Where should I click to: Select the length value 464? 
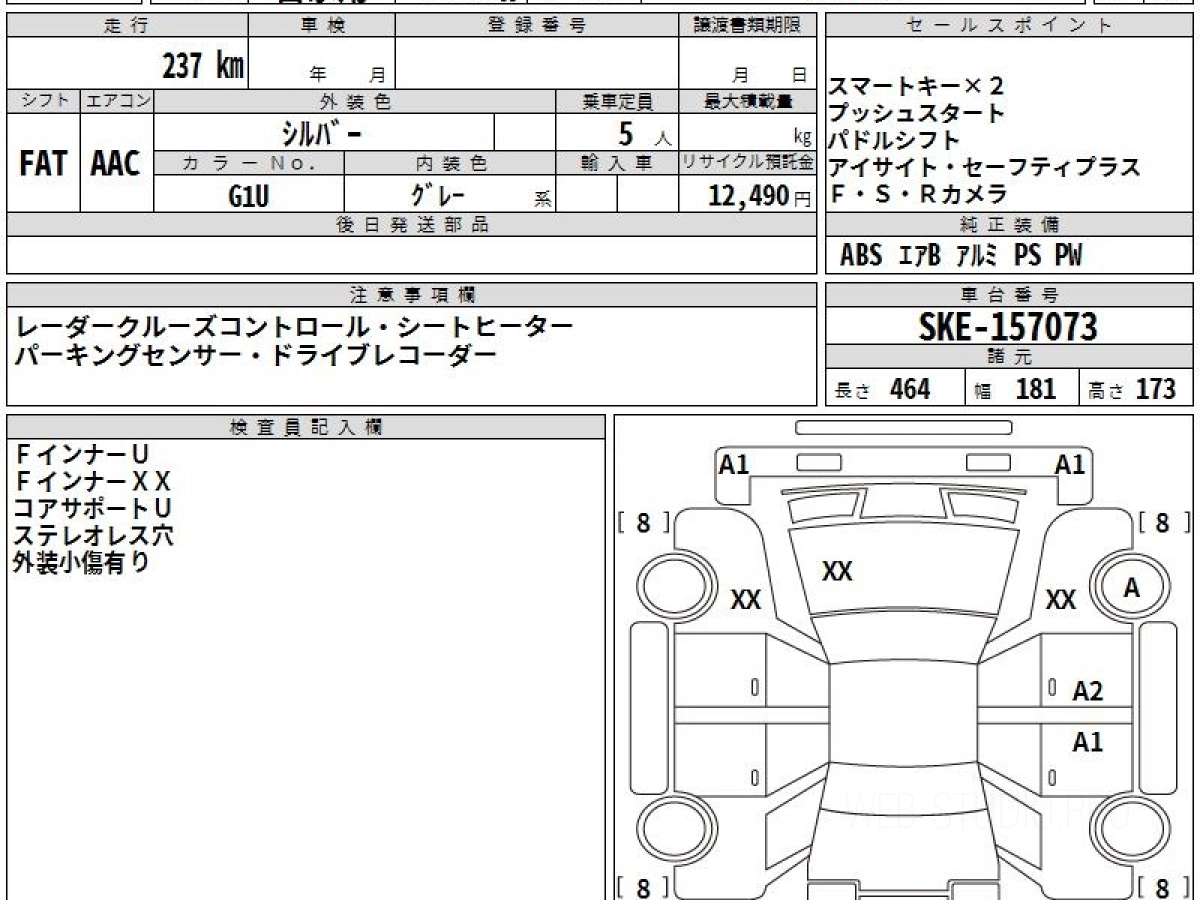coord(910,389)
